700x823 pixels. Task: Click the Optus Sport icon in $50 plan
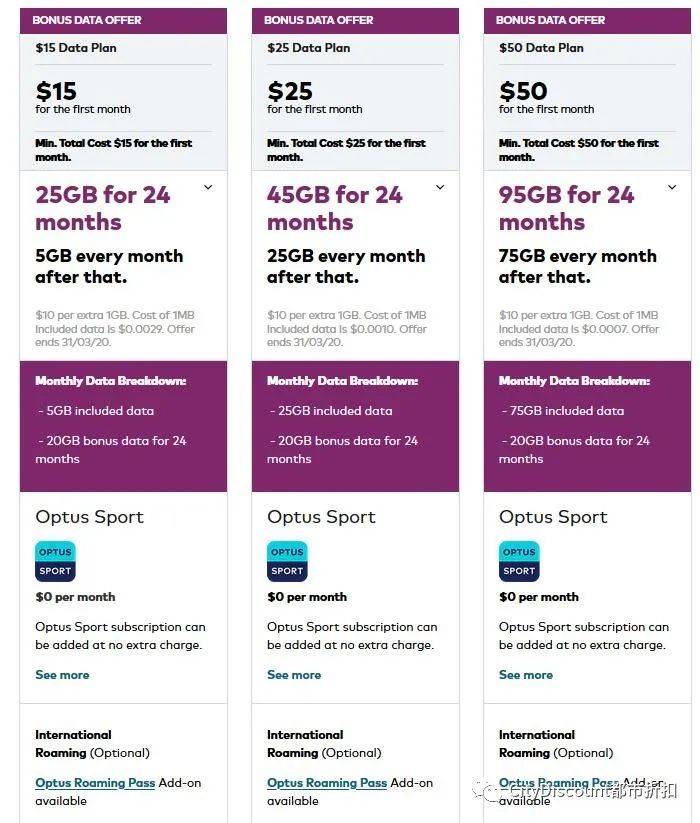[519, 561]
